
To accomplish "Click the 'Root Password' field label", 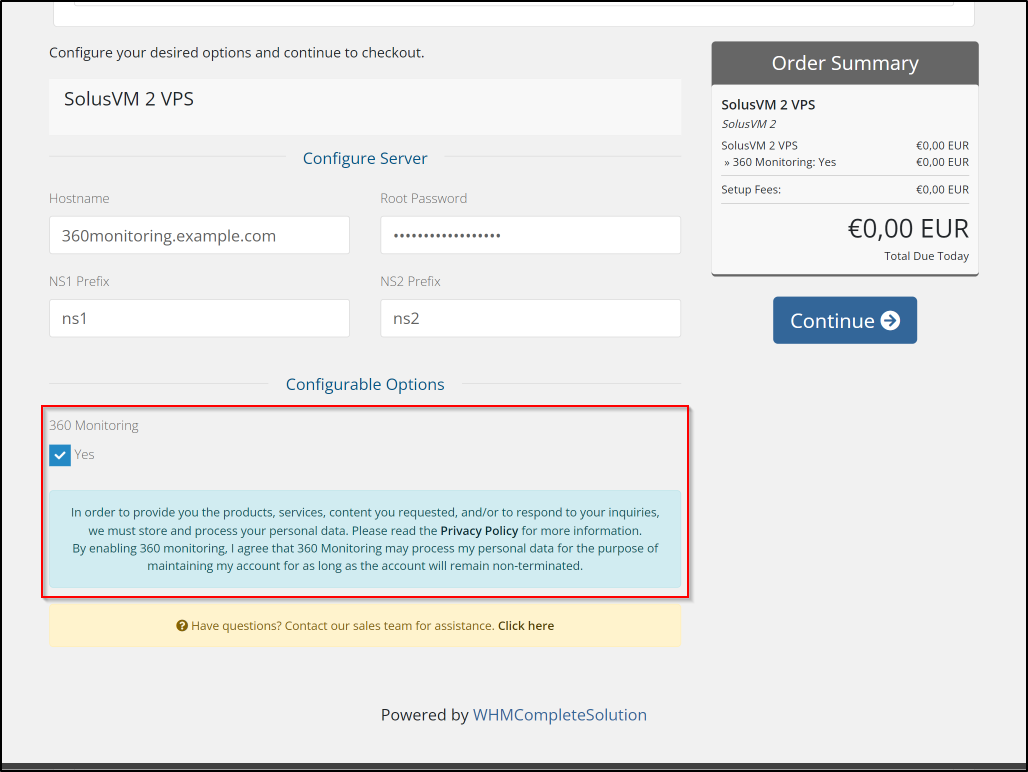I will pyautogui.click(x=424, y=199).
